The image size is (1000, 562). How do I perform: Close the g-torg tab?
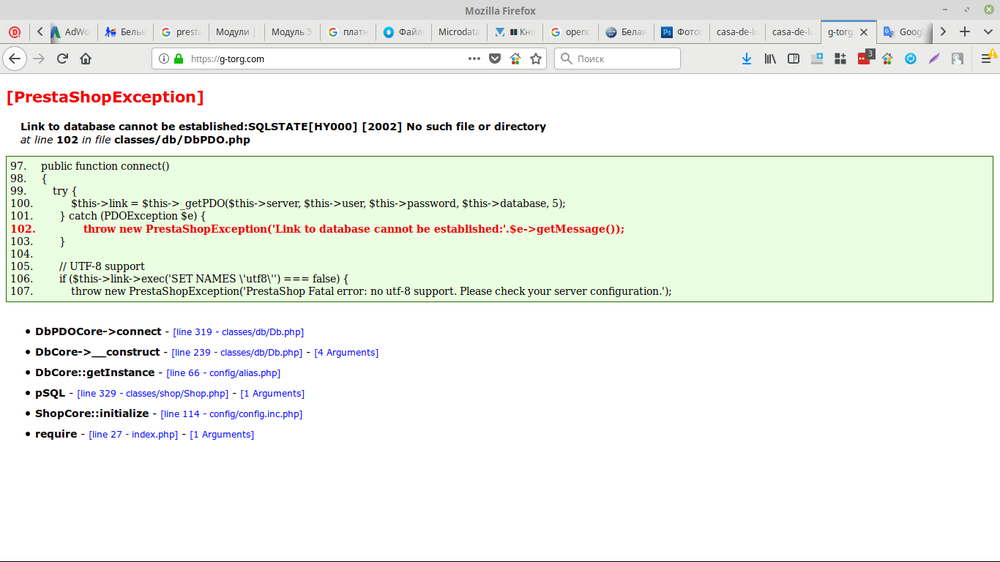[x=864, y=32]
